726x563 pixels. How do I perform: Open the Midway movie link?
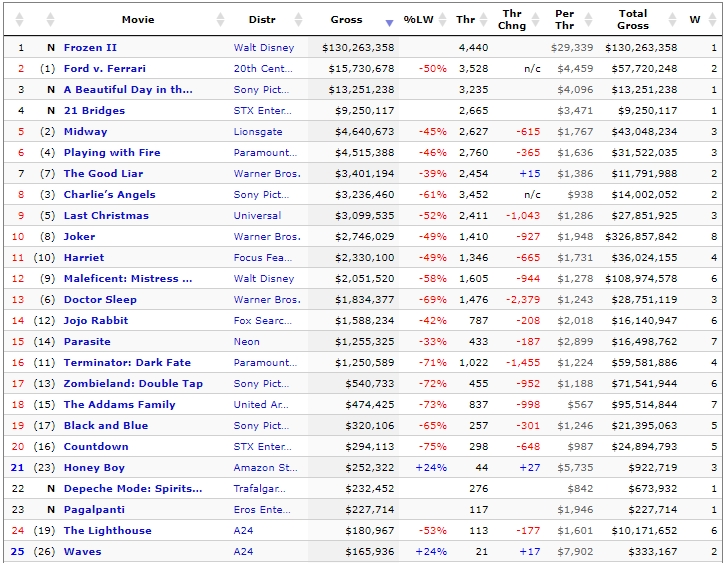tap(86, 131)
